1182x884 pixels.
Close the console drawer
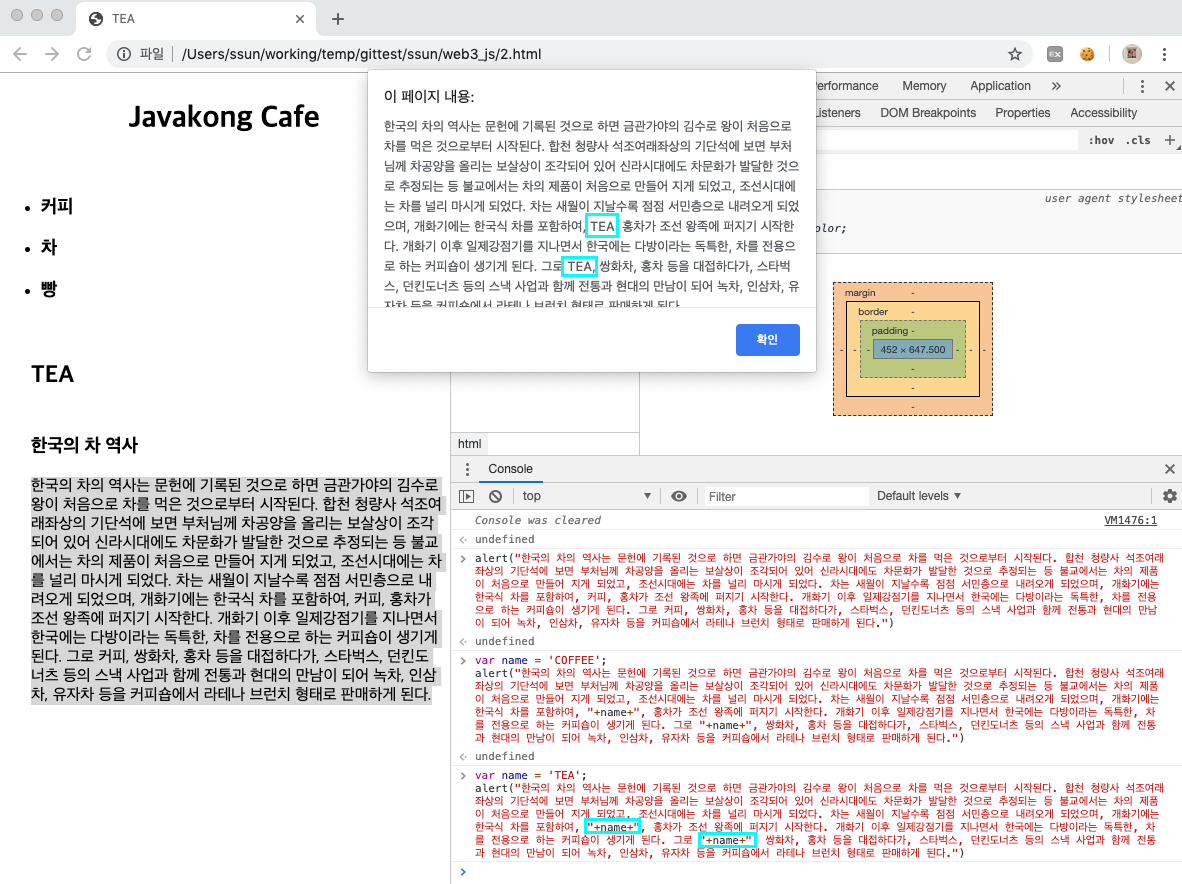tap(1169, 469)
